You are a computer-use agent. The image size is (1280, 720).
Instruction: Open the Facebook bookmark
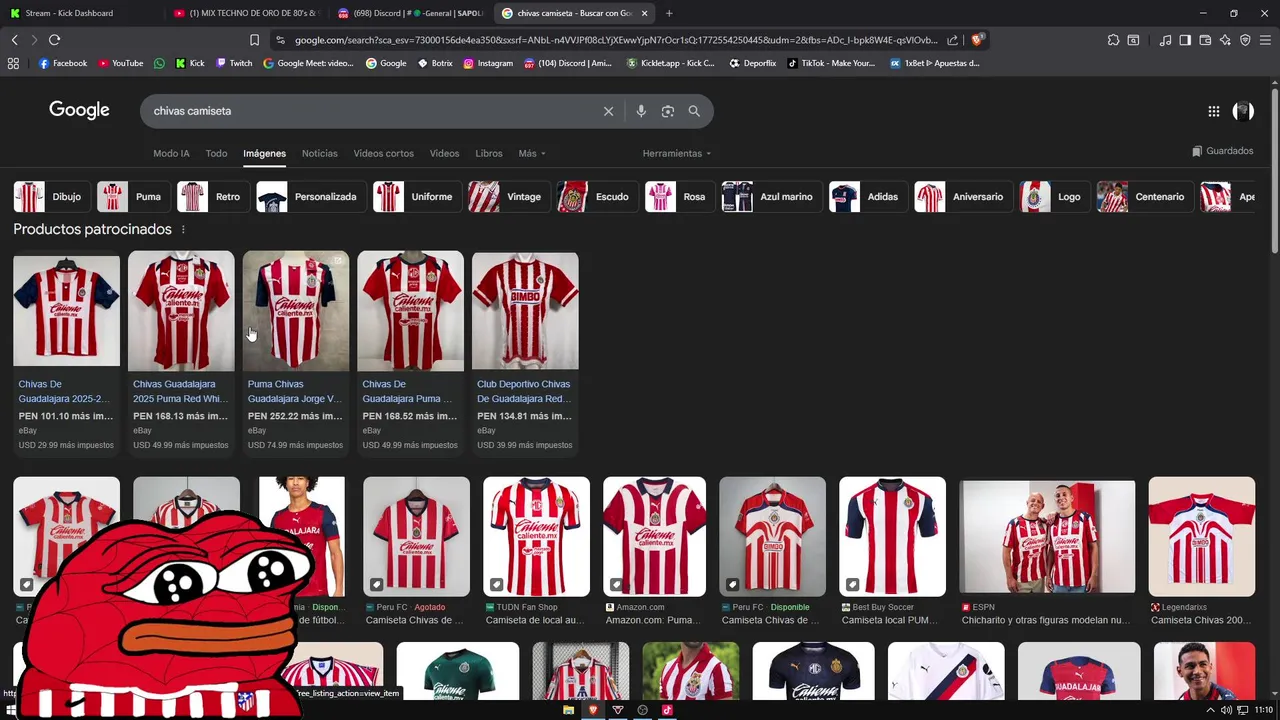point(63,63)
